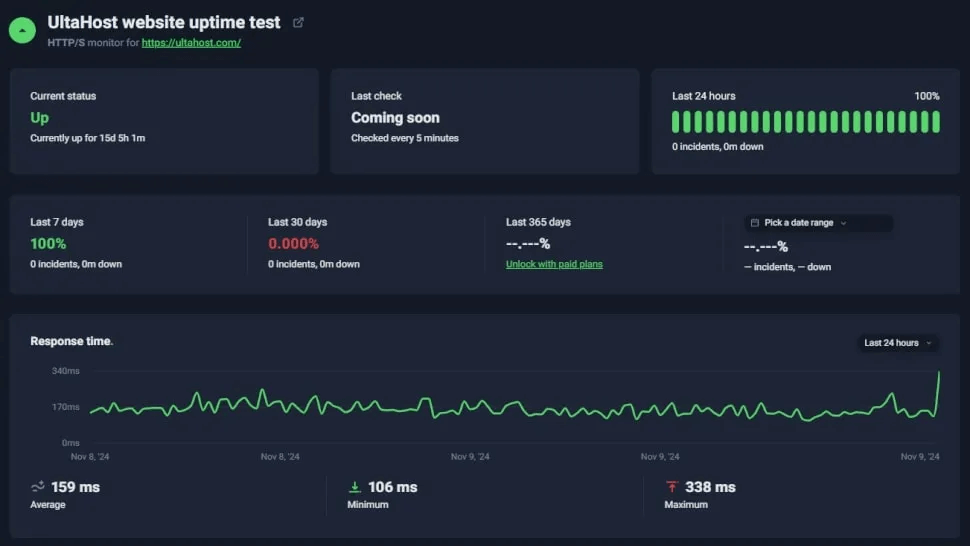Click the green Up status text
This screenshot has width=970, height=546.
[x=40, y=117]
